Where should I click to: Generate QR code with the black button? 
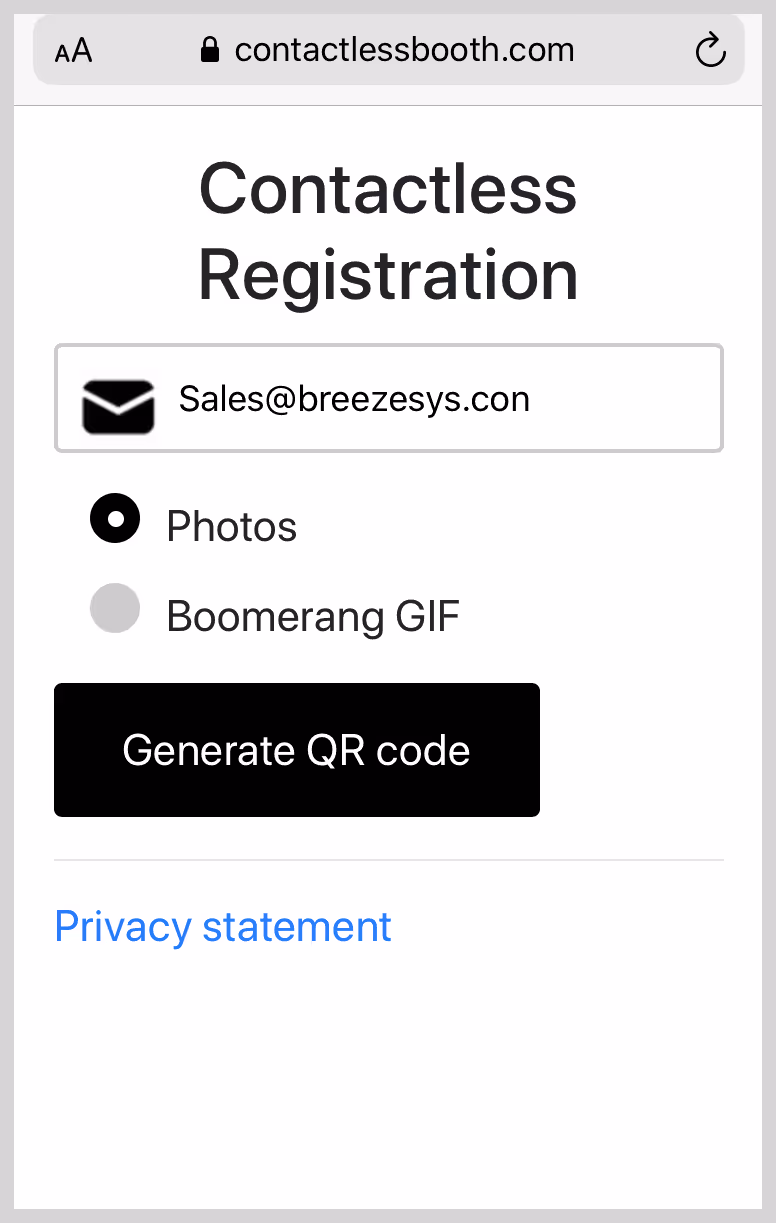(x=297, y=750)
